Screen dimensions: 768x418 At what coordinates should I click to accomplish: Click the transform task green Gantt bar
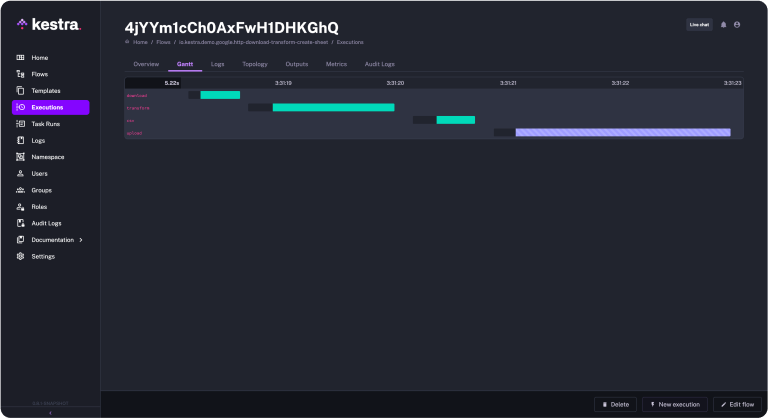(x=333, y=107)
